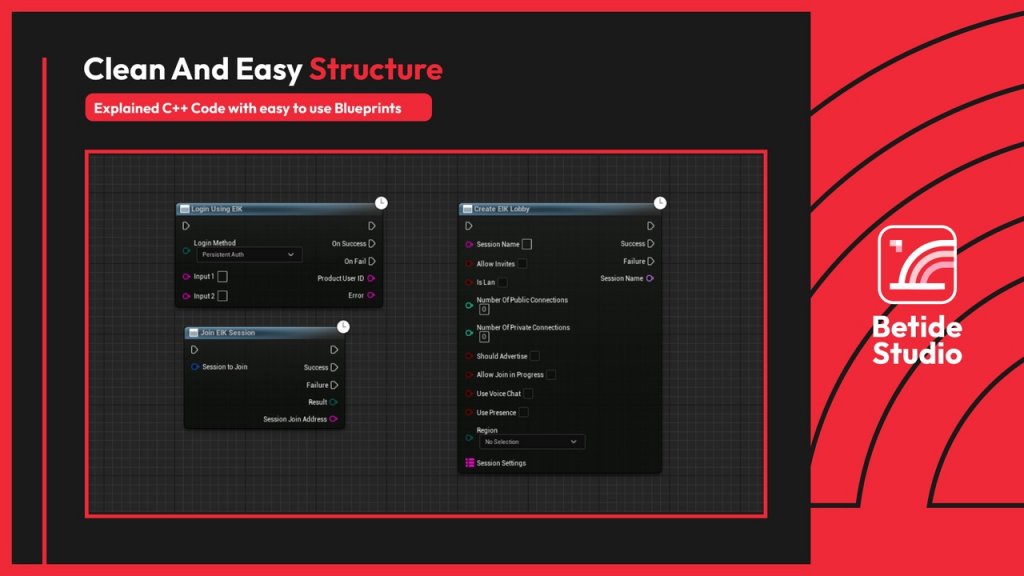Click the Region input pin
Viewport: 1024px width, 576px height.
(469, 438)
